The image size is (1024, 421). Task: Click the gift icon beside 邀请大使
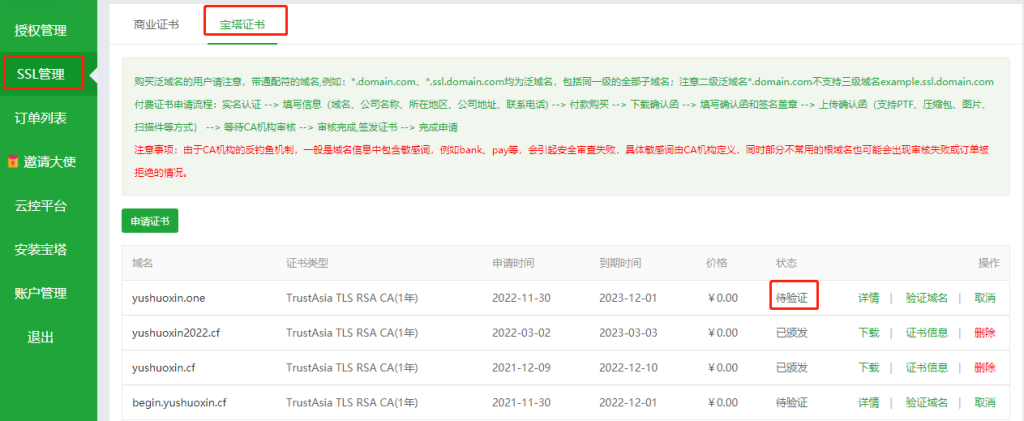12,161
